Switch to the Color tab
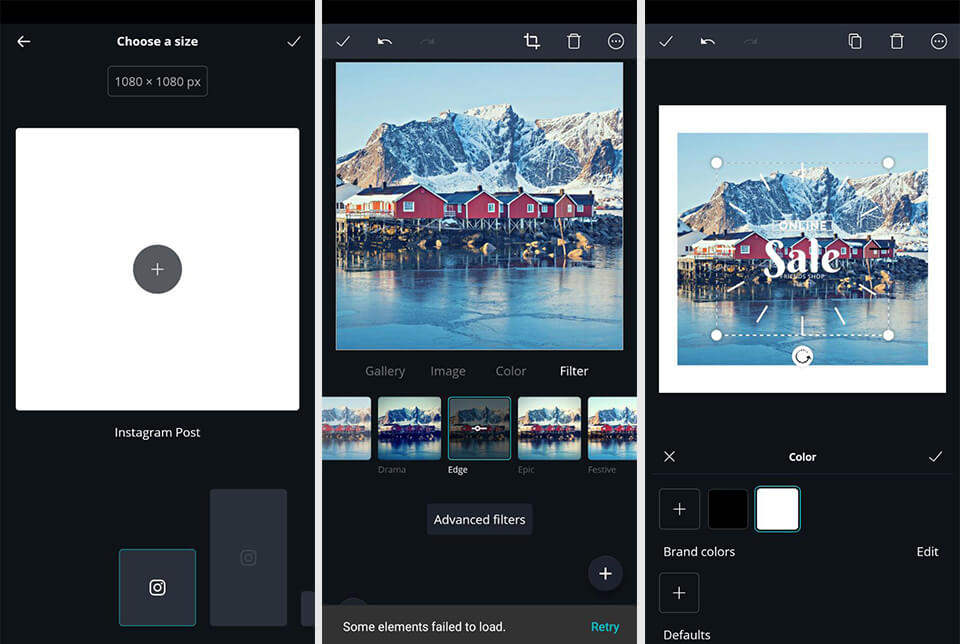The width and height of the screenshot is (960, 644). [x=511, y=371]
